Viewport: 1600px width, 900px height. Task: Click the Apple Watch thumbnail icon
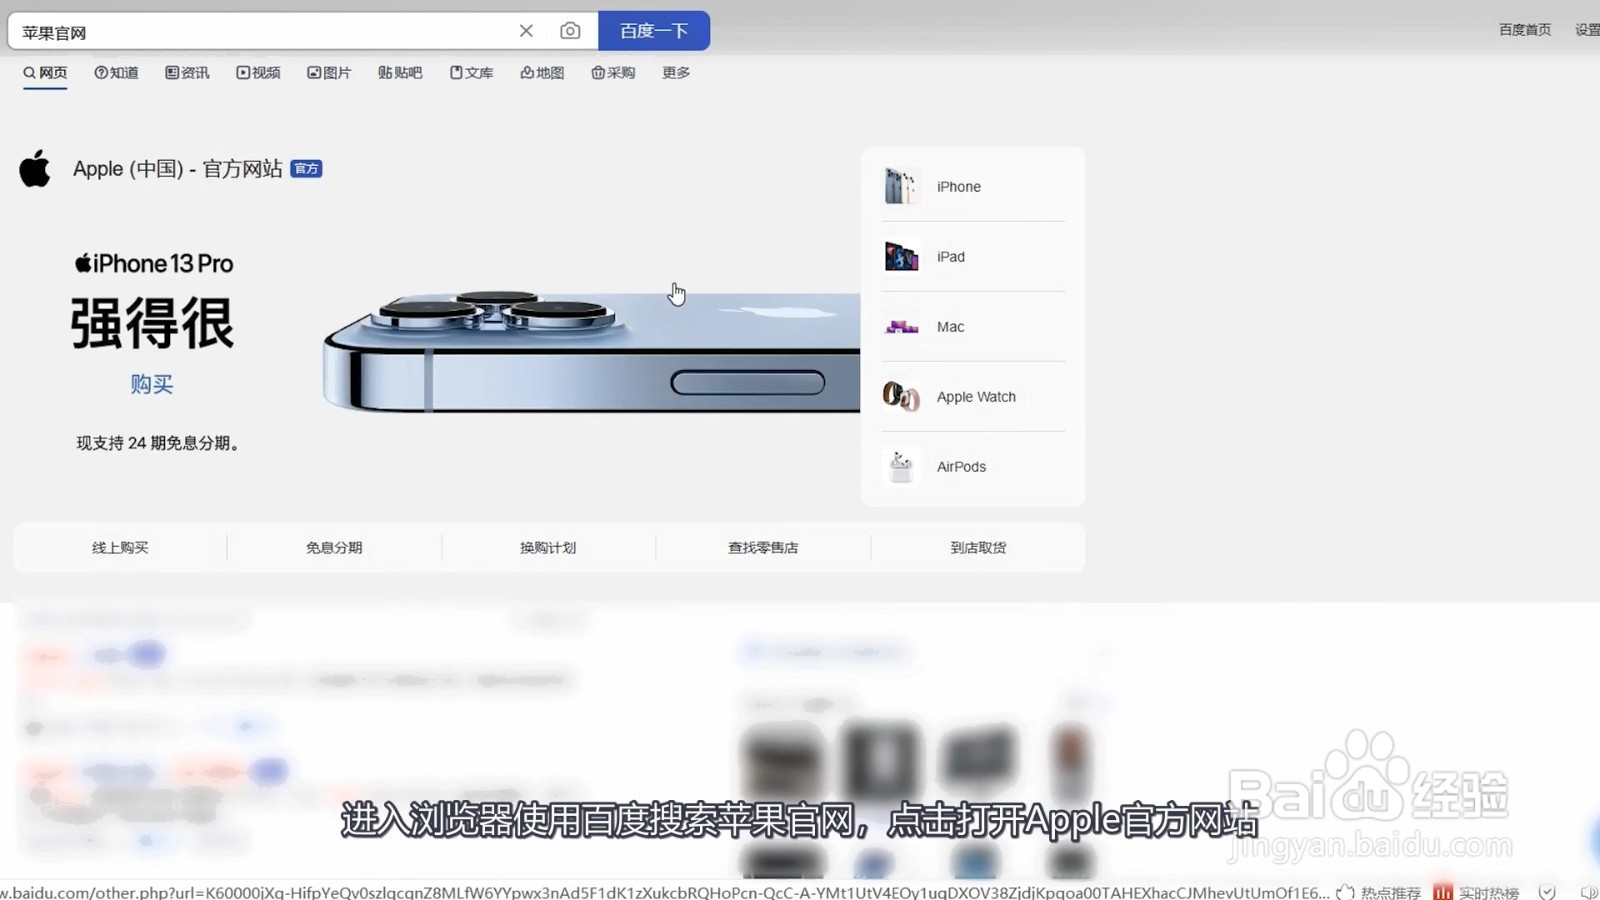(x=901, y=397)
